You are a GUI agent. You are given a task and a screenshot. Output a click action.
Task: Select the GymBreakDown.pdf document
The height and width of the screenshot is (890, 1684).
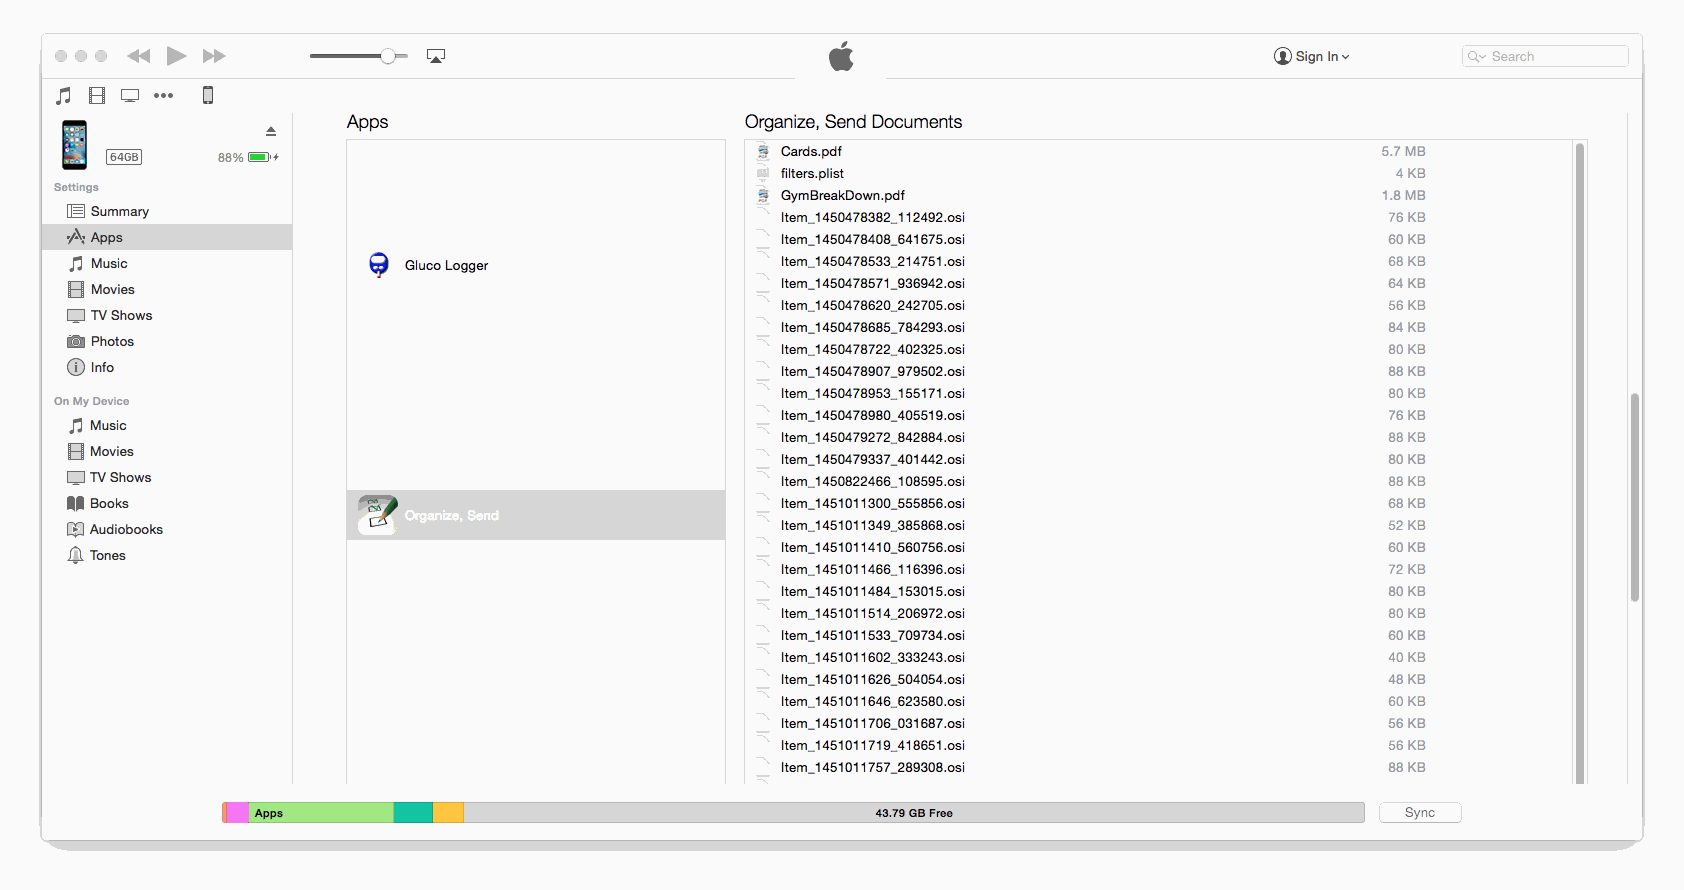pos(842,196)
